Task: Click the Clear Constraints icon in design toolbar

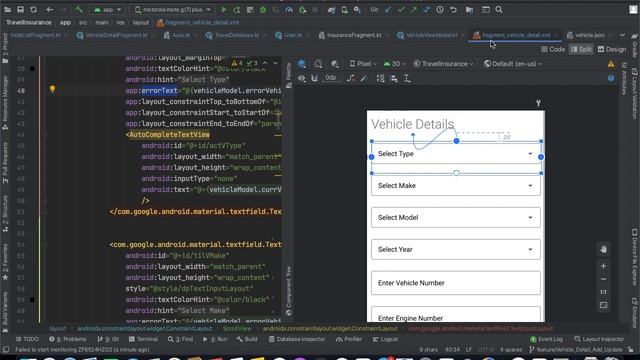Action: pyautogui.click(x=351, y=78)
